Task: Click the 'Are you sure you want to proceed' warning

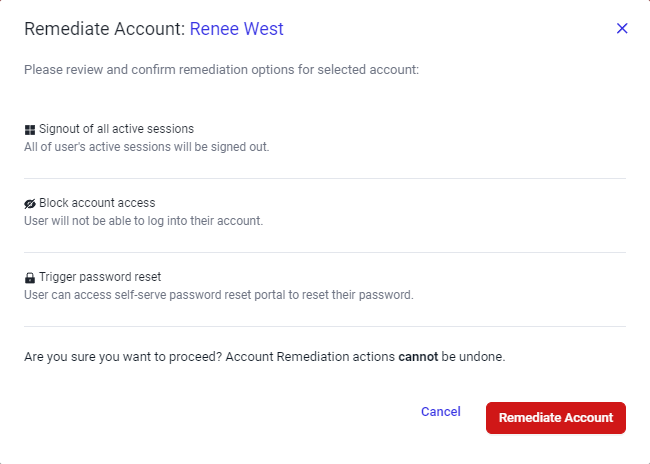Action: coord(264,357)
